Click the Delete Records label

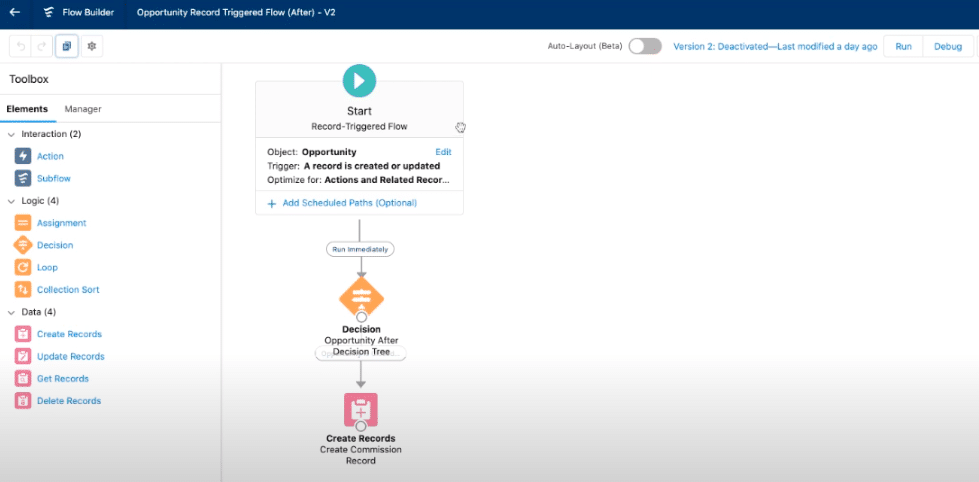69,401
